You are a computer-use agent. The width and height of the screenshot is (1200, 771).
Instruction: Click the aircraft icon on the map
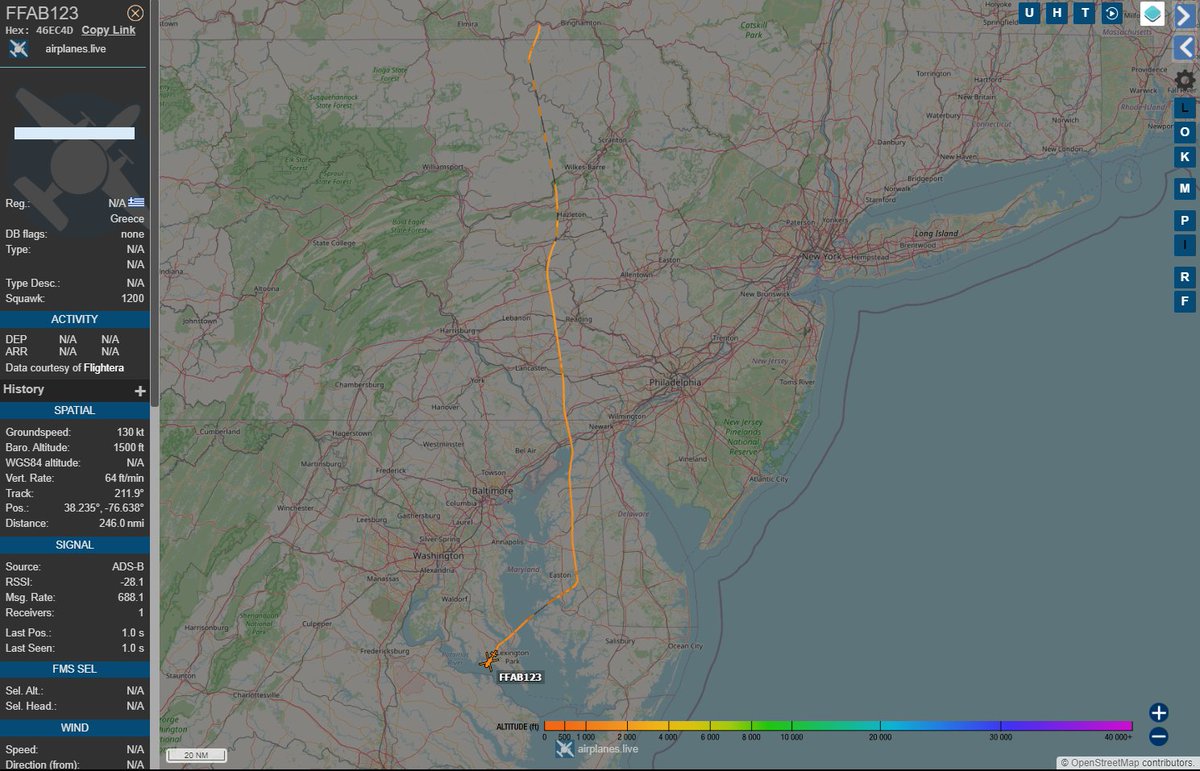[490, 659]
